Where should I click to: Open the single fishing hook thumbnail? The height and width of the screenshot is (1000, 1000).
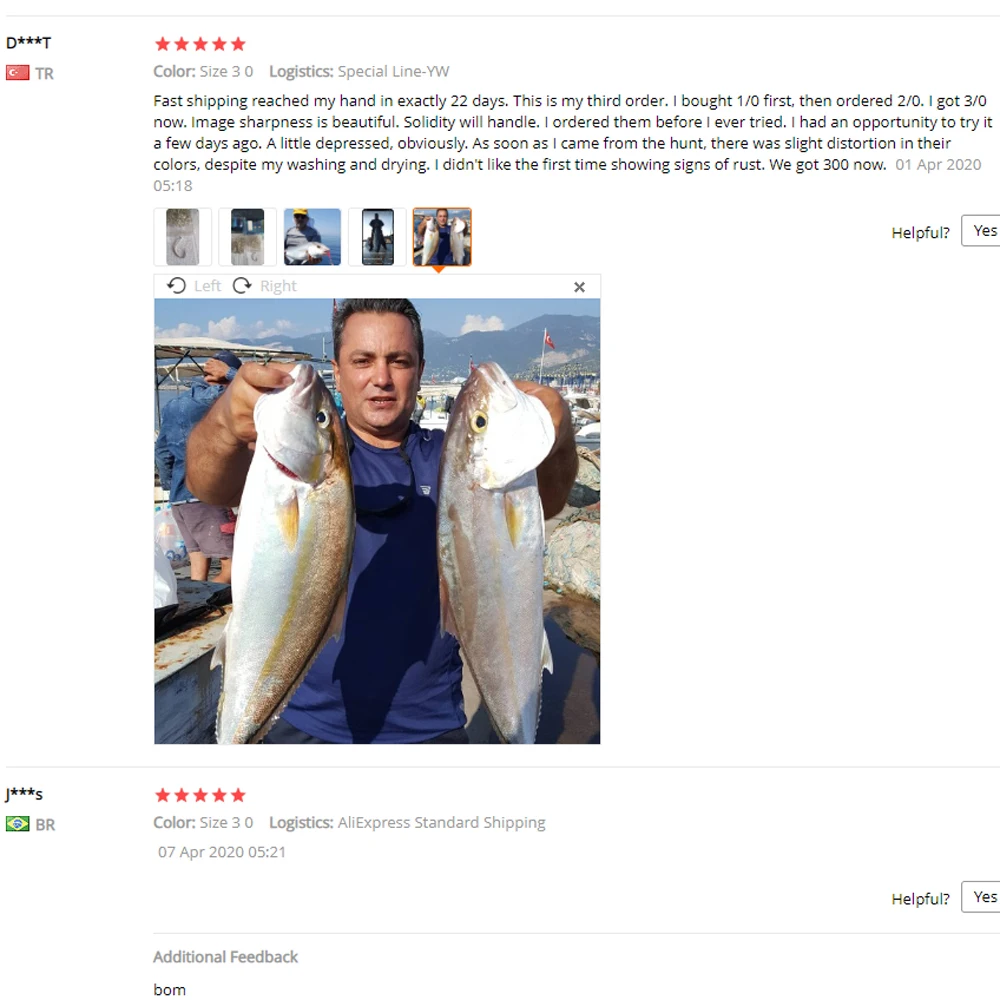click(x=183, y=237)
